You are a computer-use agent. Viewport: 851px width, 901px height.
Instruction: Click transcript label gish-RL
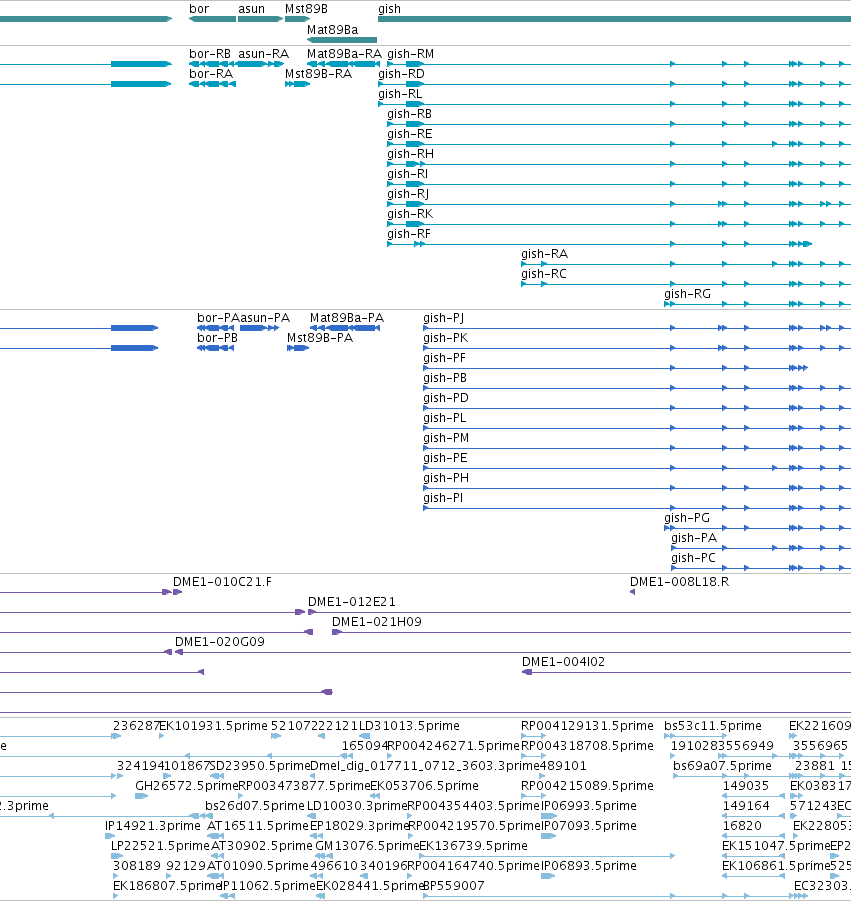pyautogui.click(x=400, y=94)
